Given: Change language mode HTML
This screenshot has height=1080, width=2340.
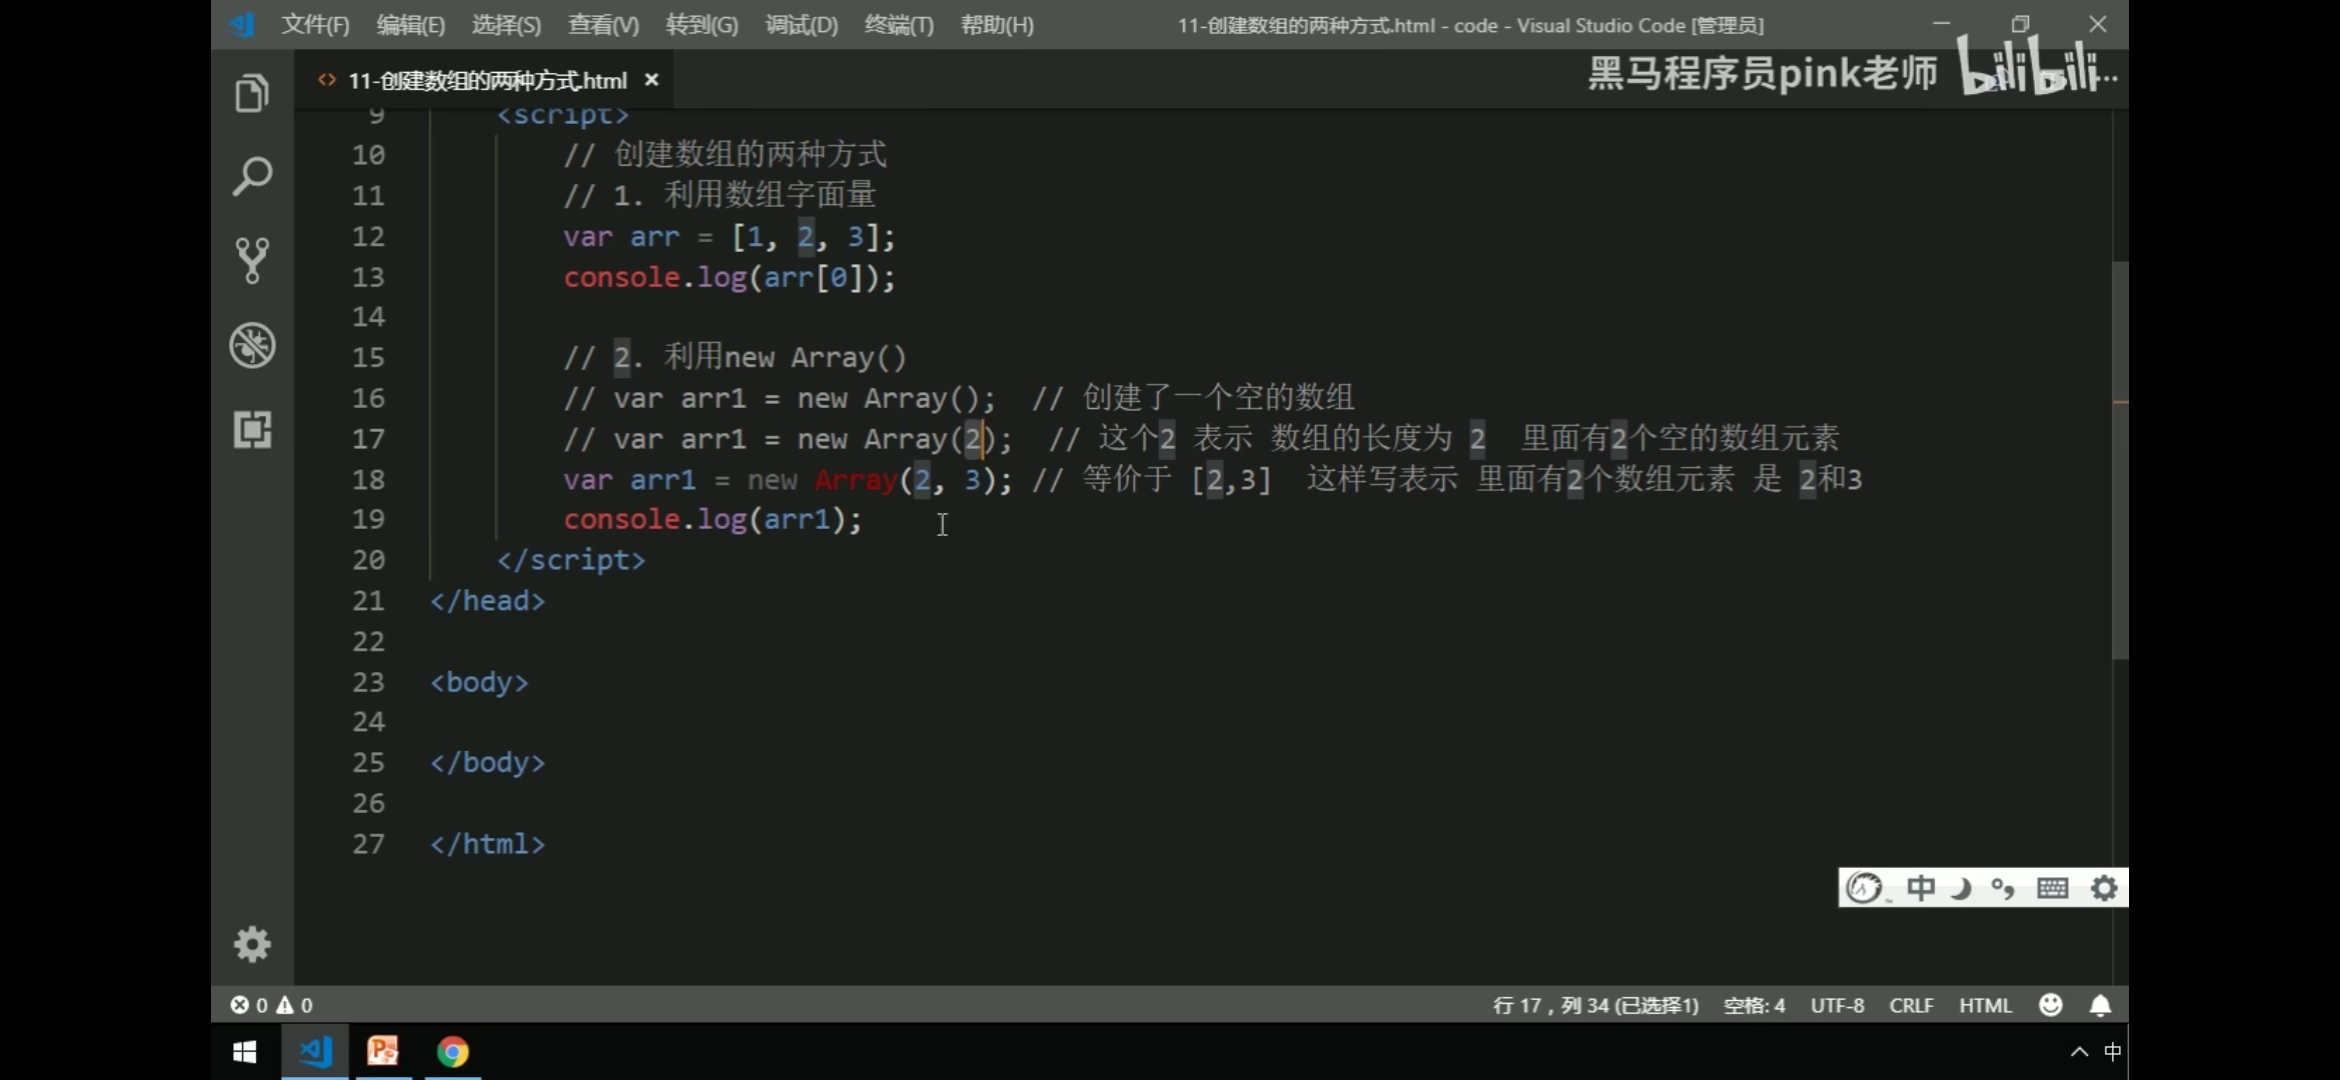Looking at the screenshot, I should click(1985, 1005).
